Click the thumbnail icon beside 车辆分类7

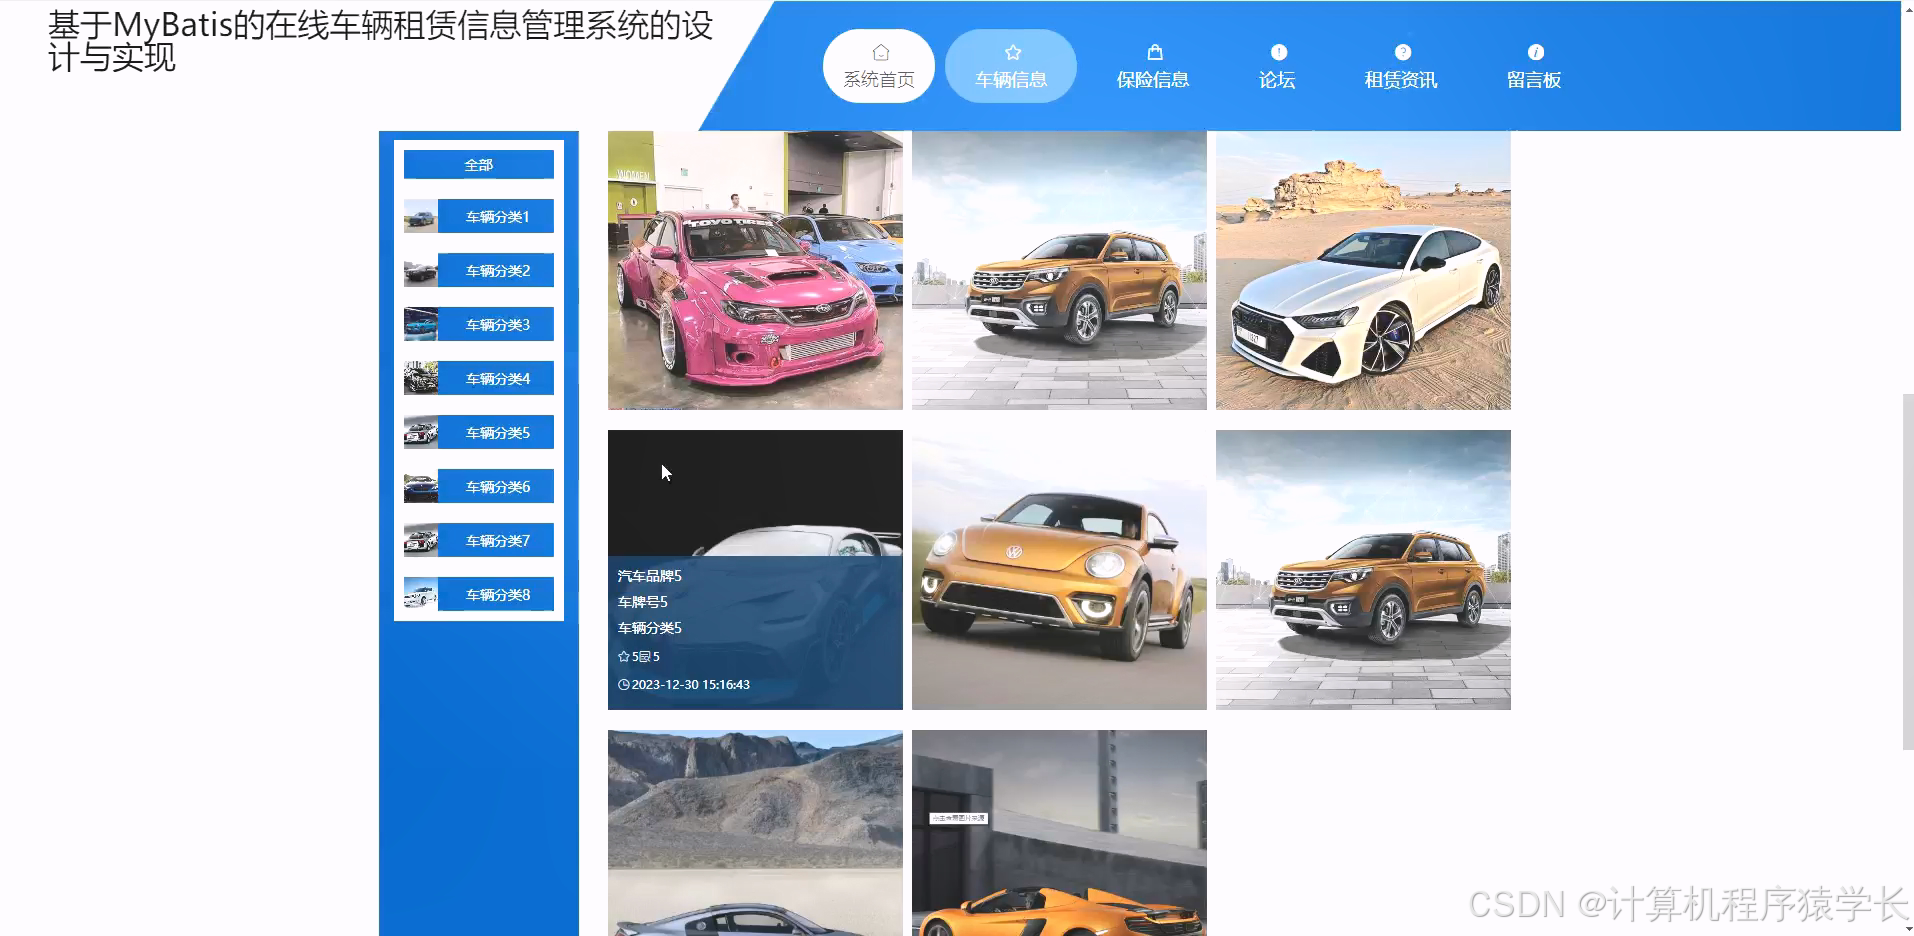coord(421,541)
